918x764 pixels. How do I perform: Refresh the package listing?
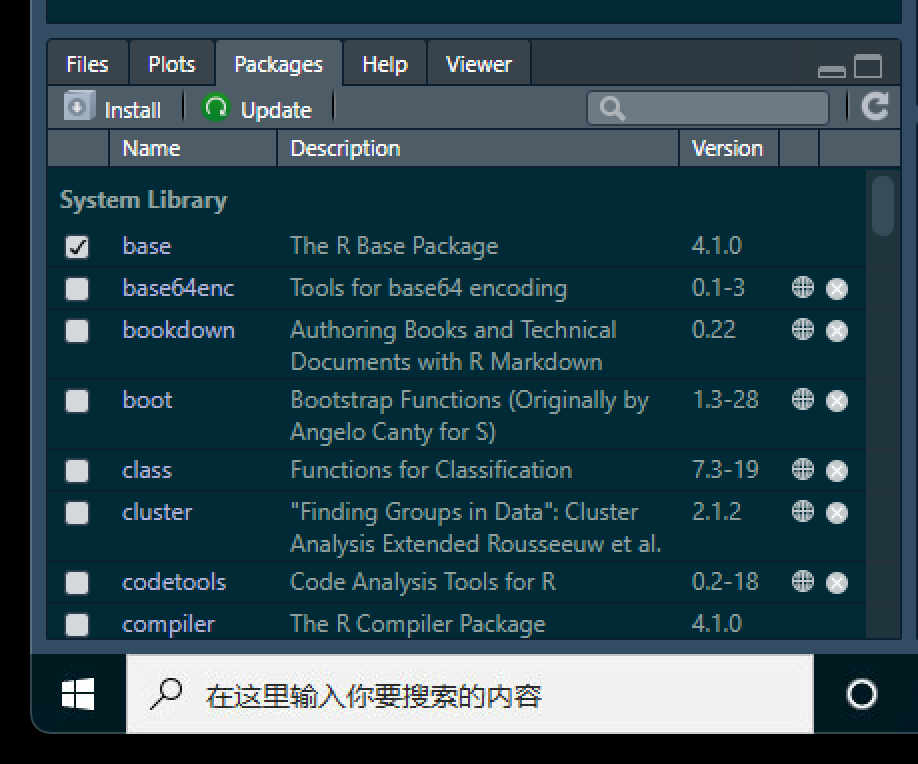875,107
